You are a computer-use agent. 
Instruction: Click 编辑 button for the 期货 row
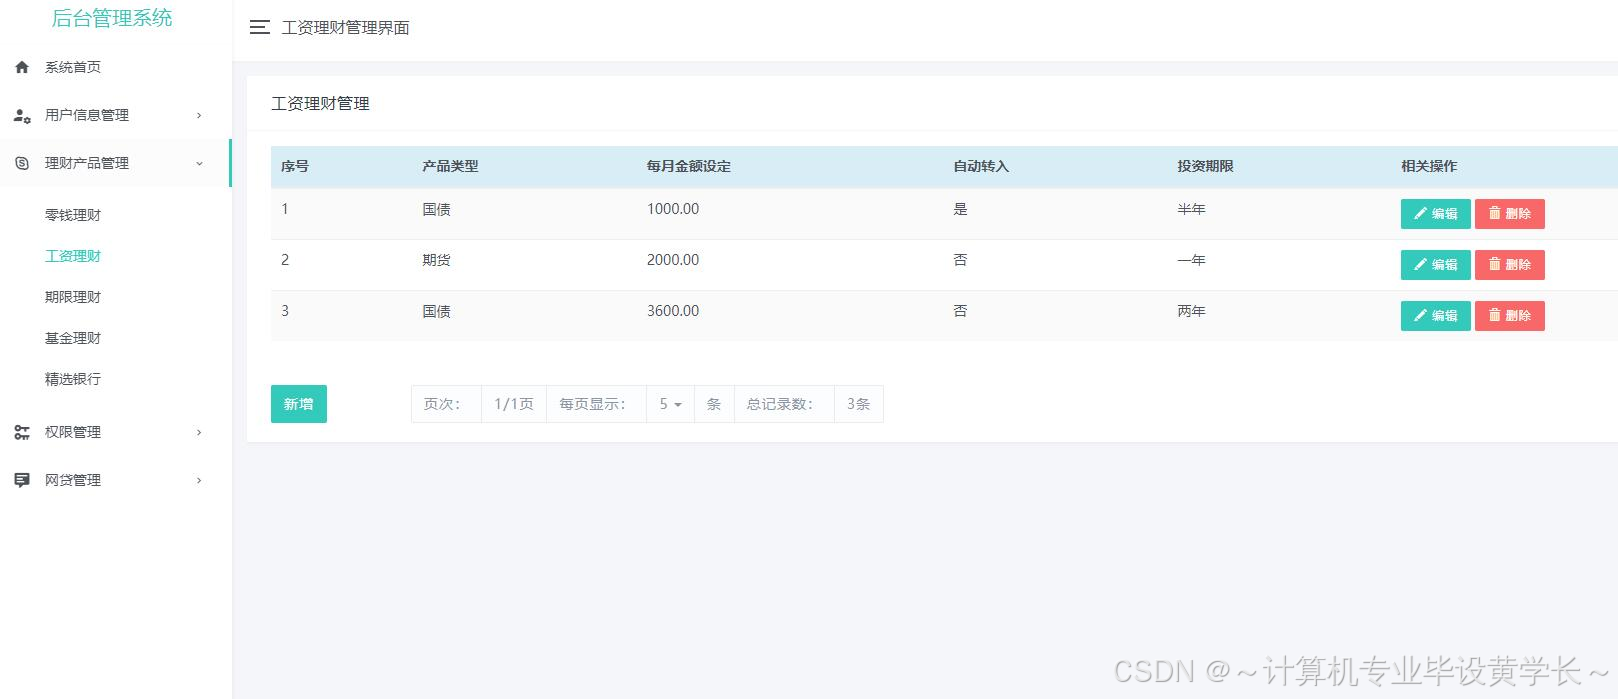click(x=1435, y=265)
